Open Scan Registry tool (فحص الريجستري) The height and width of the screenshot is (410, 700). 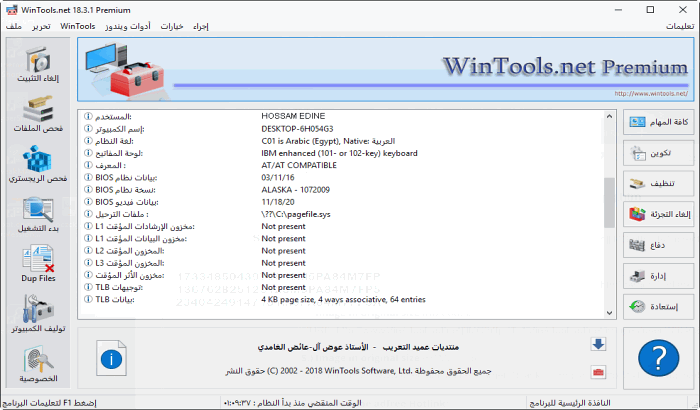[38, 164]
